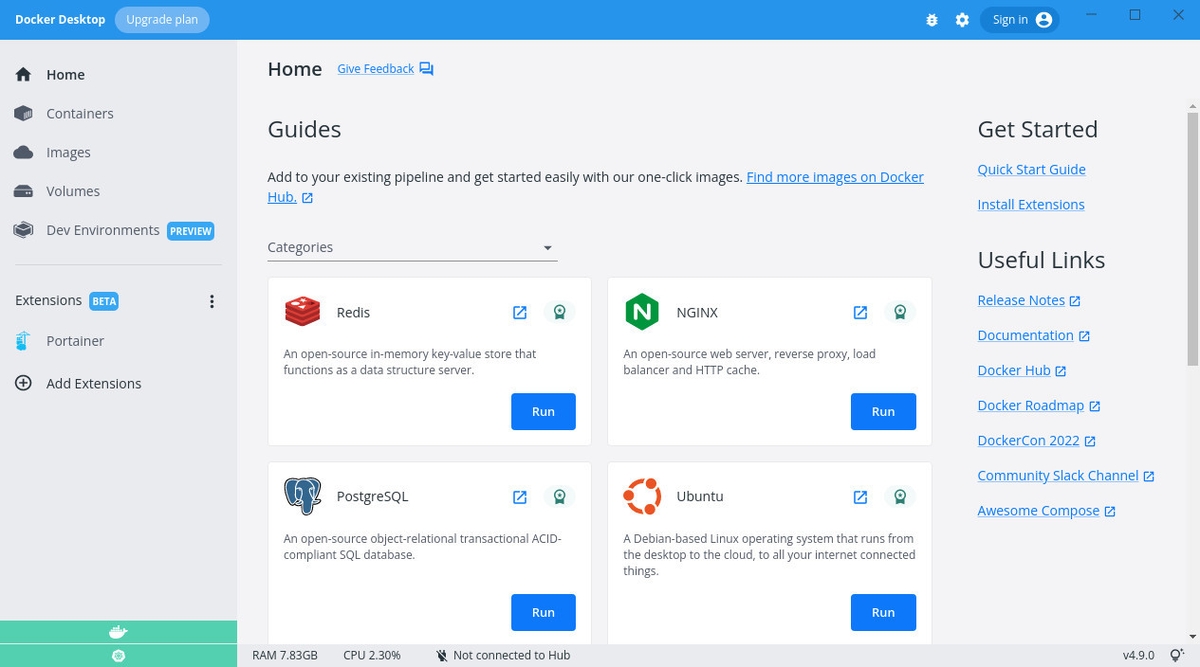Open the Portainer extension
1200x667 pixels.
pos(75,341)
